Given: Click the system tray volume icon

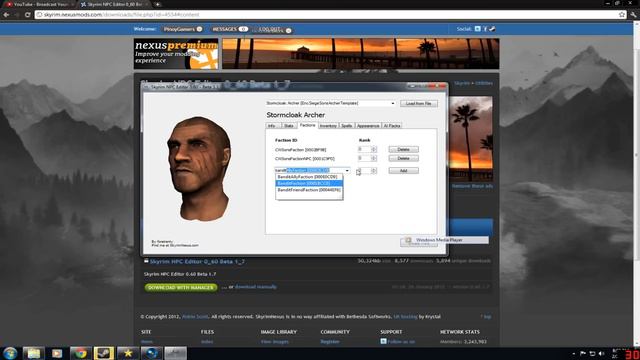Looking at the screenshot, I should tap(602, 354).
